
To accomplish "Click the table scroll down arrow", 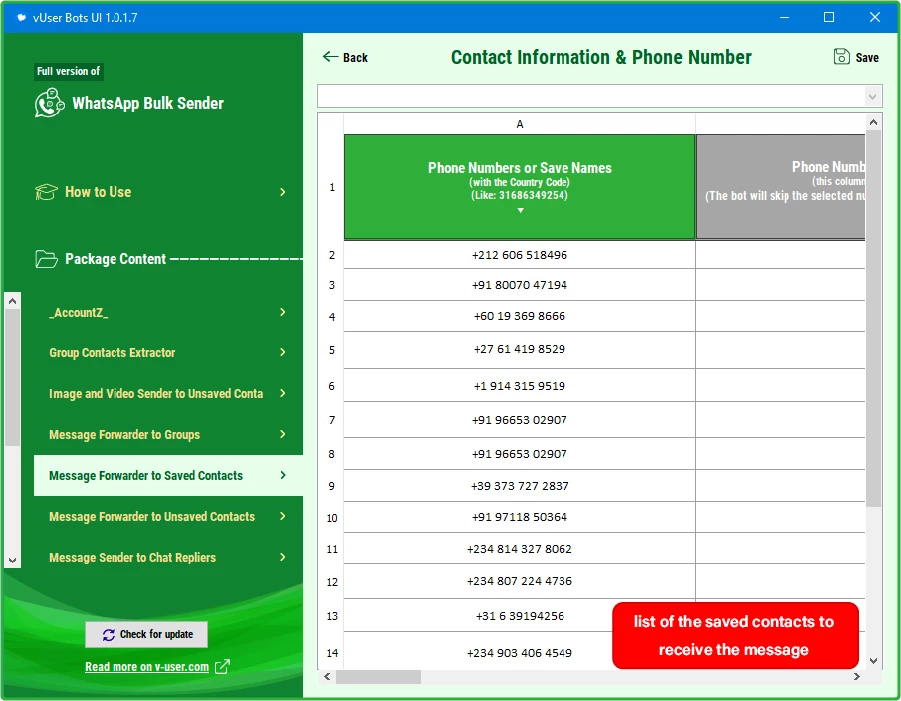I will pyautogui.click(x=873, y=661).
